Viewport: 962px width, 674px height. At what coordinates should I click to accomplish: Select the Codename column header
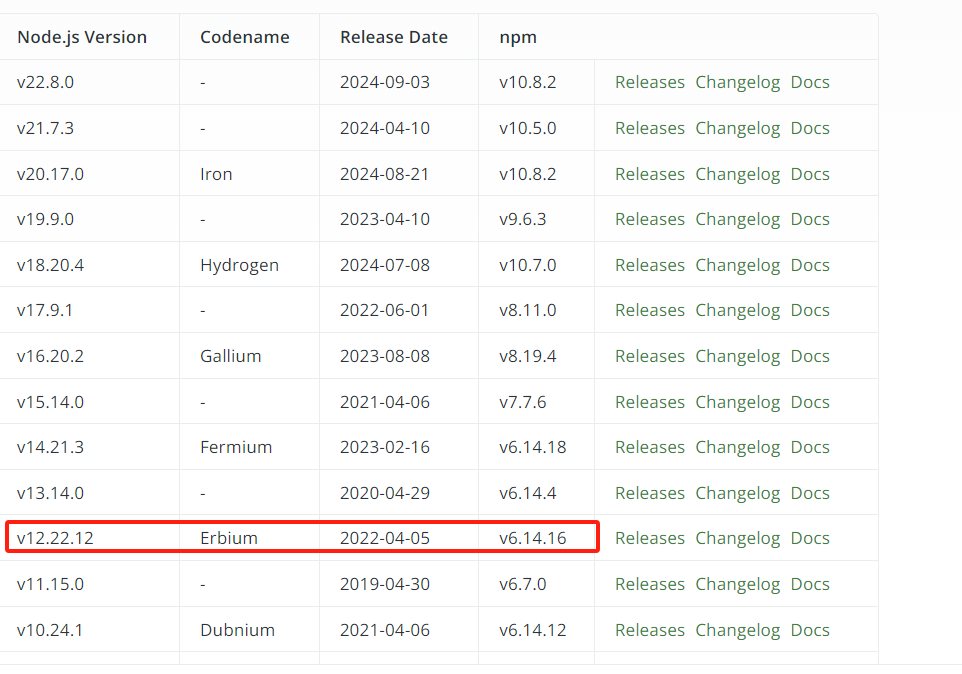(x=245, y=37)
